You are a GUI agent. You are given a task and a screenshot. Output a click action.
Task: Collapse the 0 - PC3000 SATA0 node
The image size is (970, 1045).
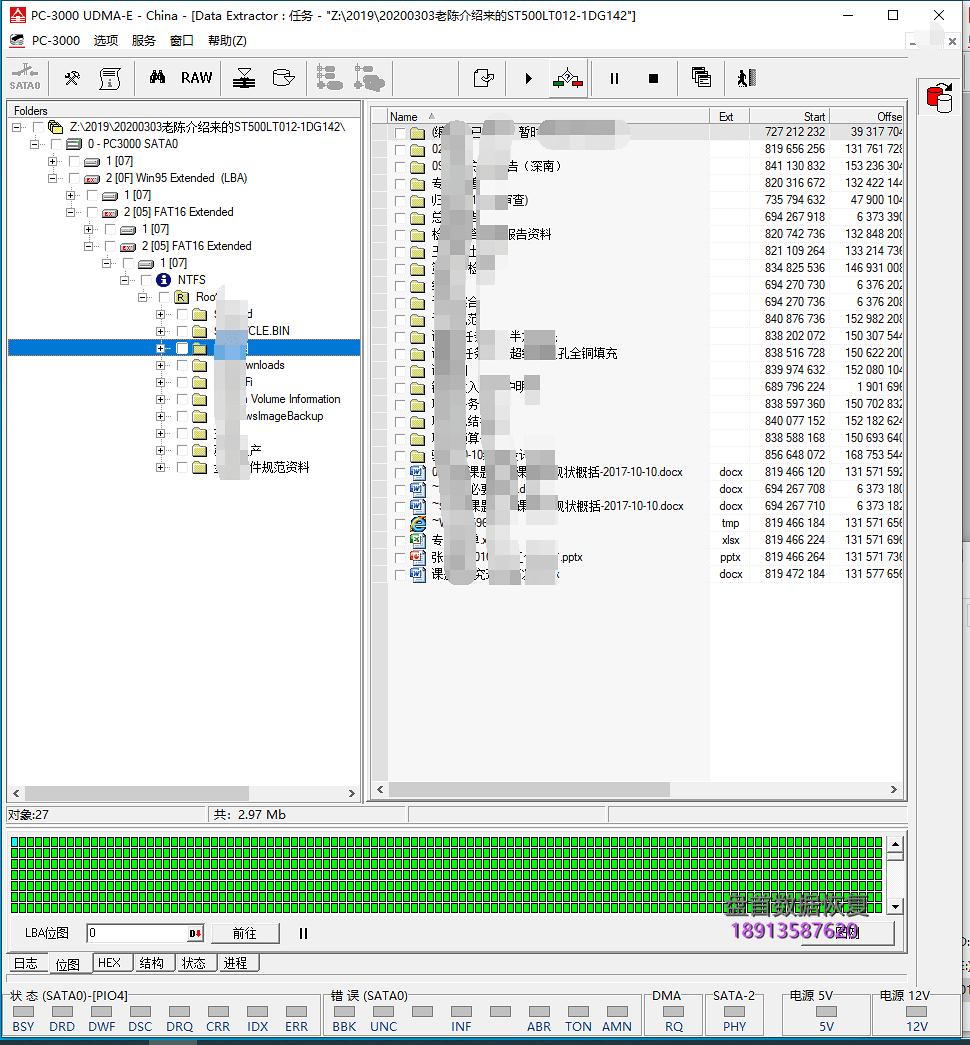point(34,144)
